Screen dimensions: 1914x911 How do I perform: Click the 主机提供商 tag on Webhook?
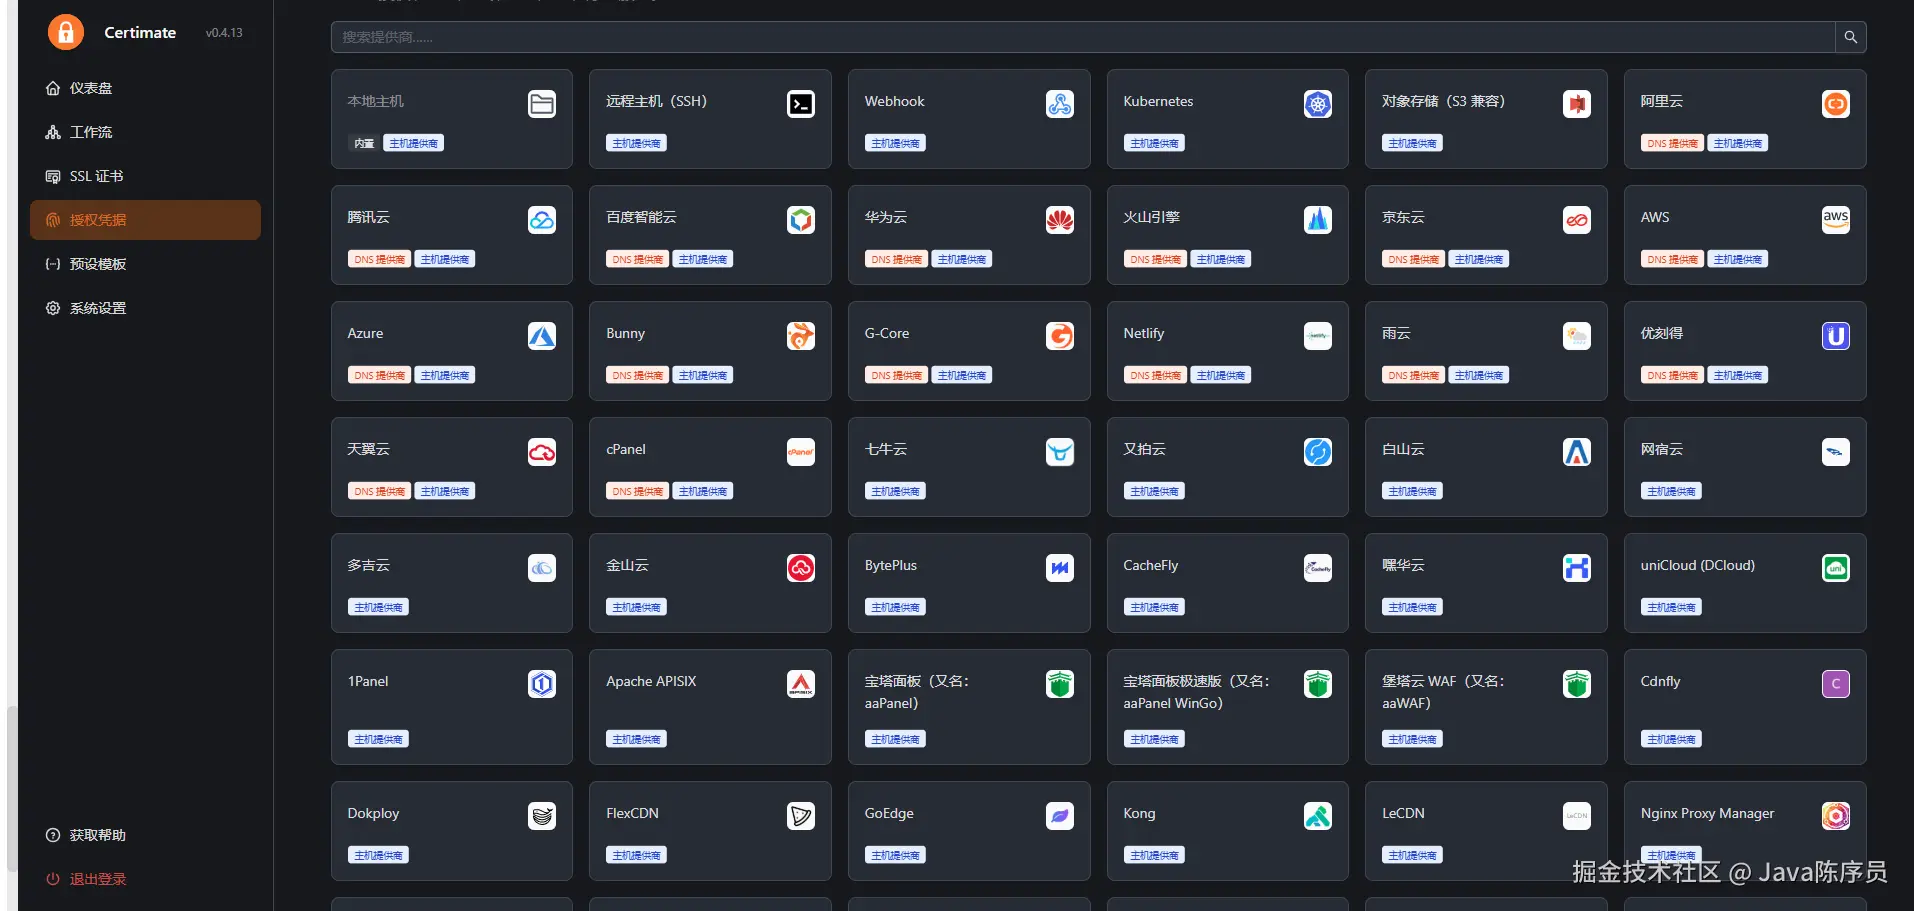pyautogui.click(x=895, y=143)
